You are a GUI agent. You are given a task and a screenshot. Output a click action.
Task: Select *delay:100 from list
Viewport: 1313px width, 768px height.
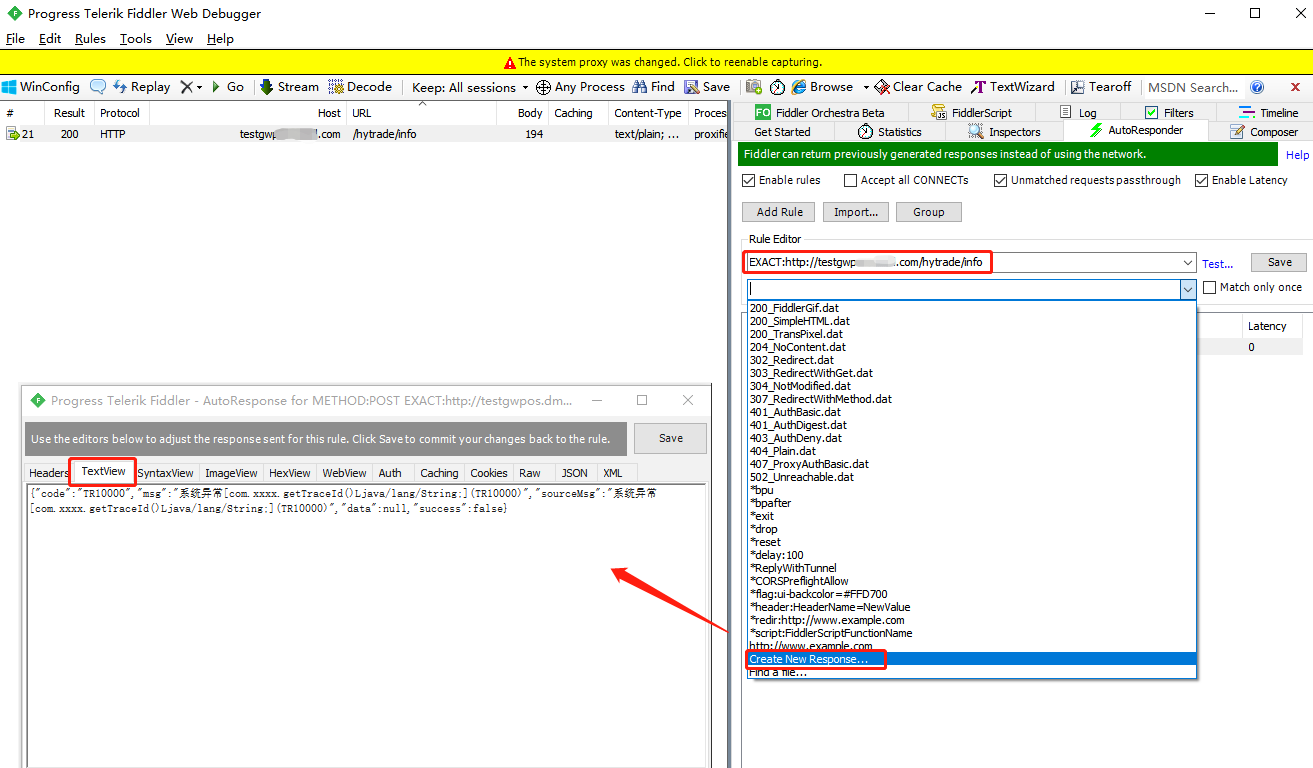(x=971, y=555)
